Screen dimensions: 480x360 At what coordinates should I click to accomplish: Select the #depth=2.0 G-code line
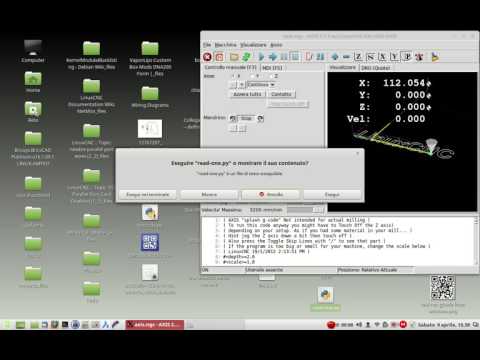[239, 257]
